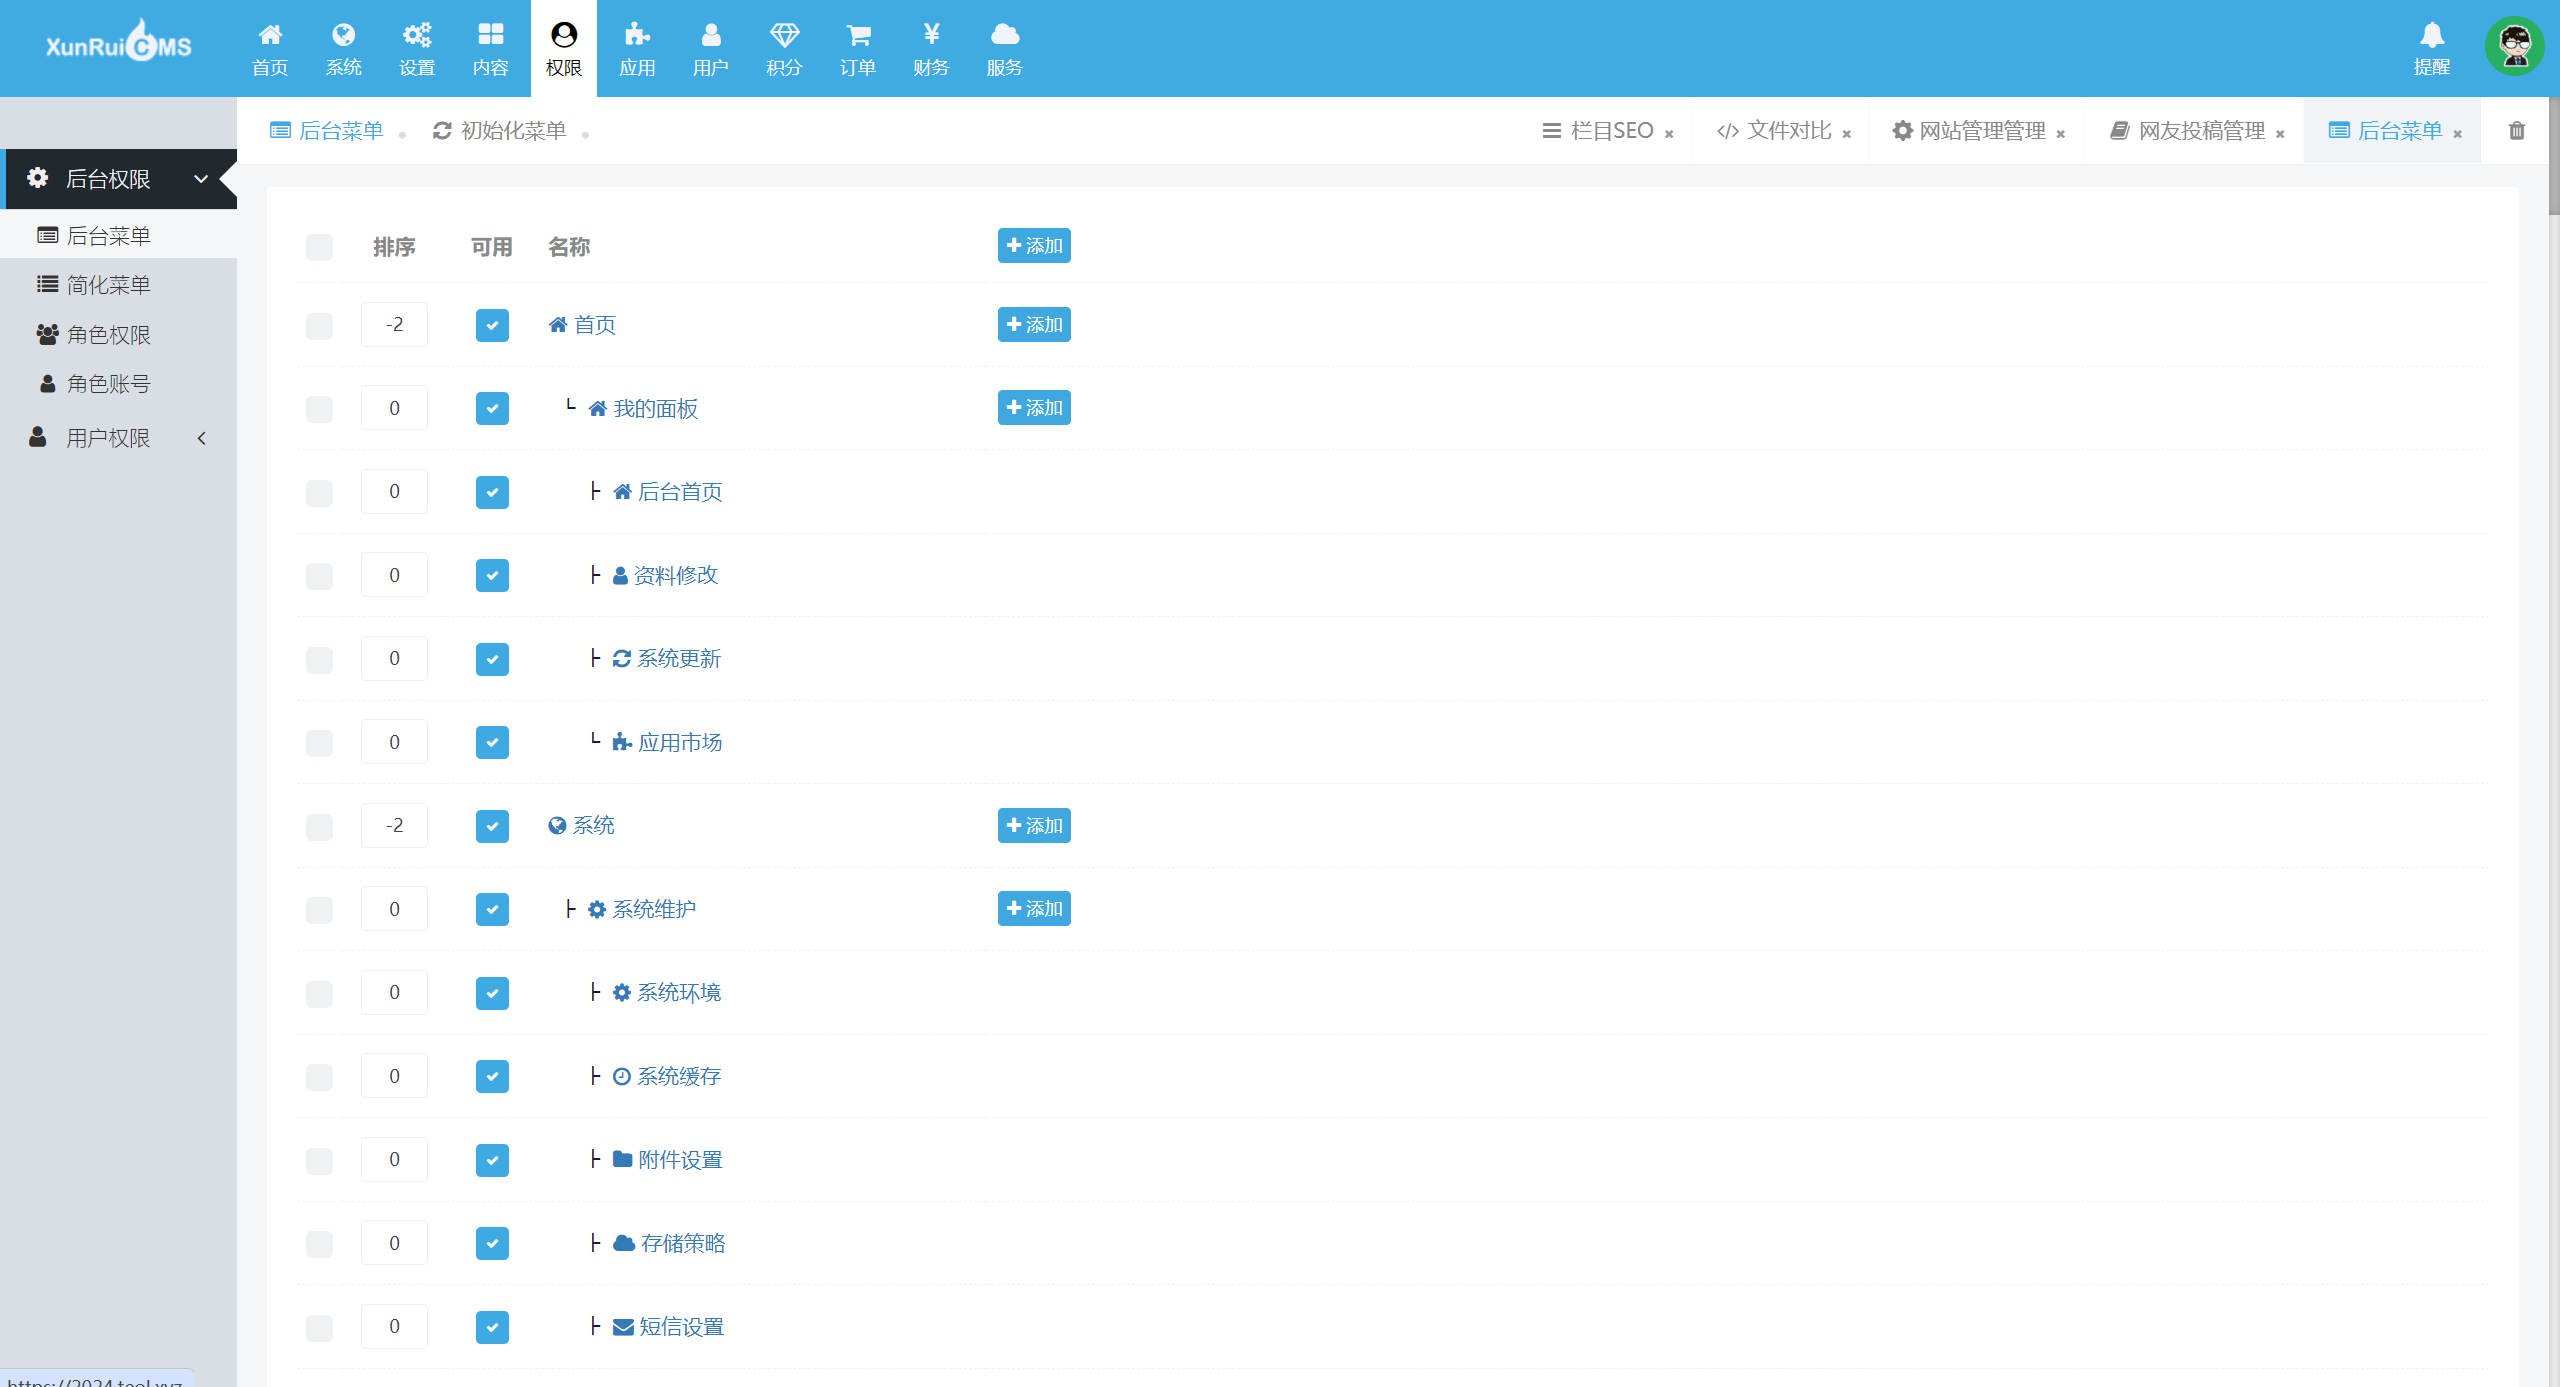2560x1387 pixels.
Task: Open the 设置 gears icon in top navigation
Action: coord(417,35)
